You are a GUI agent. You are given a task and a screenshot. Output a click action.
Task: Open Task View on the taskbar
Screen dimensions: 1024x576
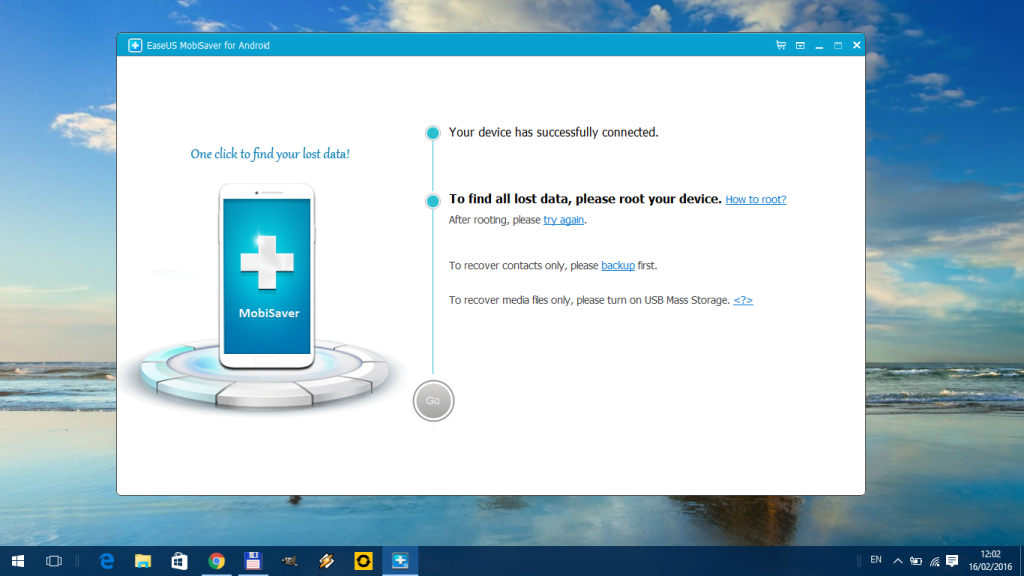[54, 561]
